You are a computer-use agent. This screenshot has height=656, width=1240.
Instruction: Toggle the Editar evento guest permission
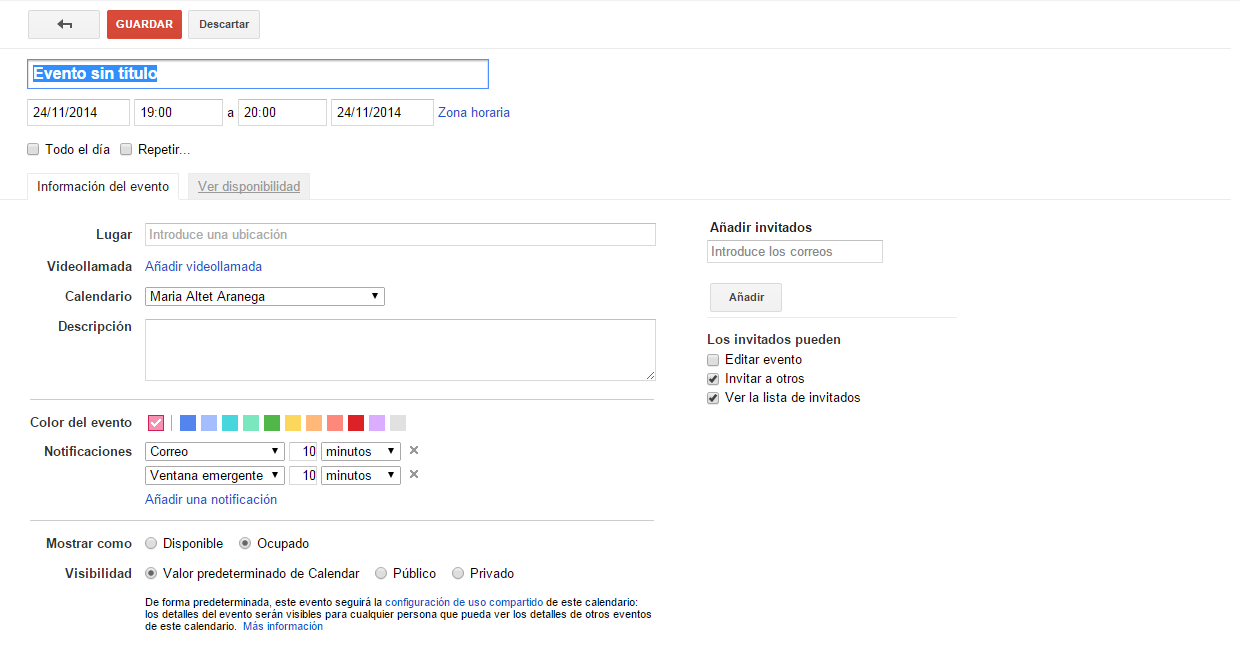tap(713, 360)
